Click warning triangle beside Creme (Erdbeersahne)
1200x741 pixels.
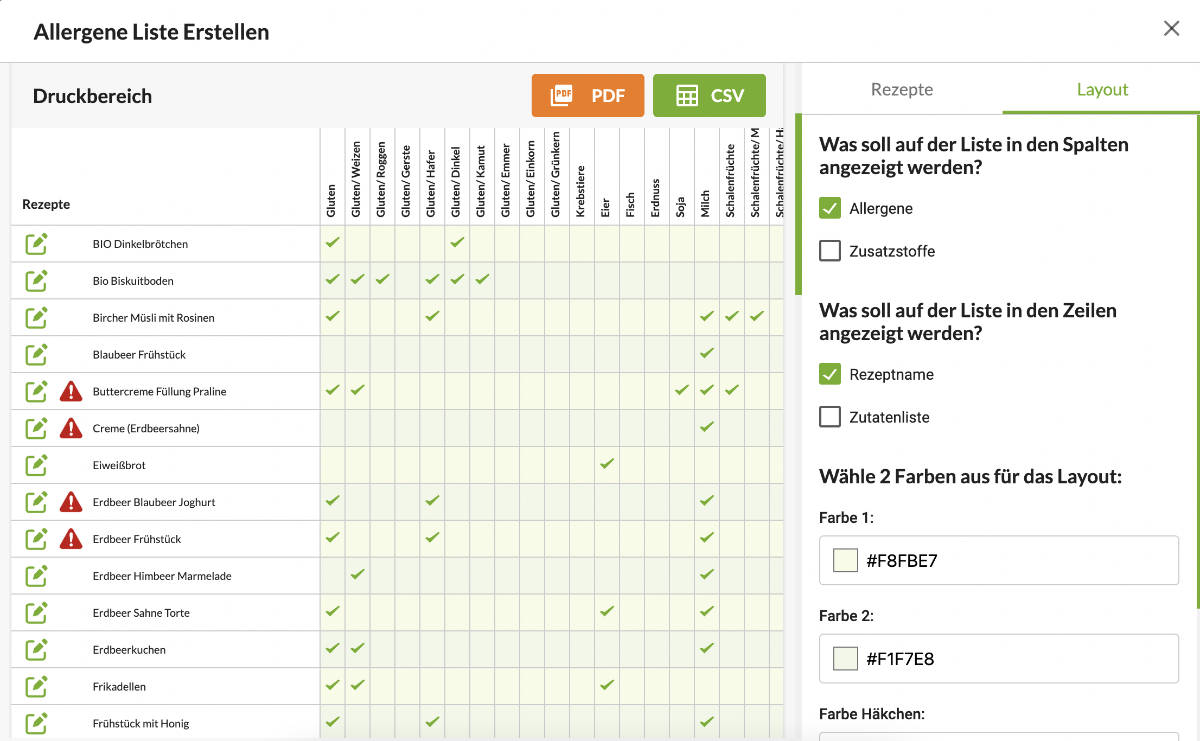(x=70, y=428)
